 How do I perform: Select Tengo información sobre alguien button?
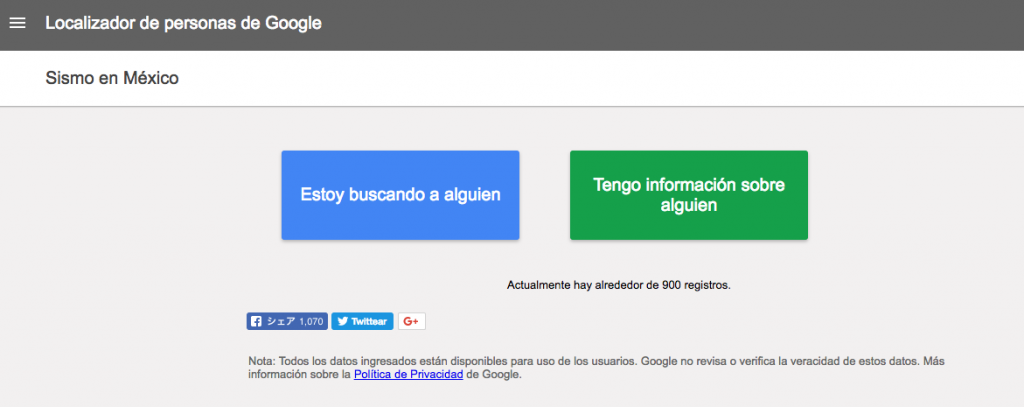(689, 195)
